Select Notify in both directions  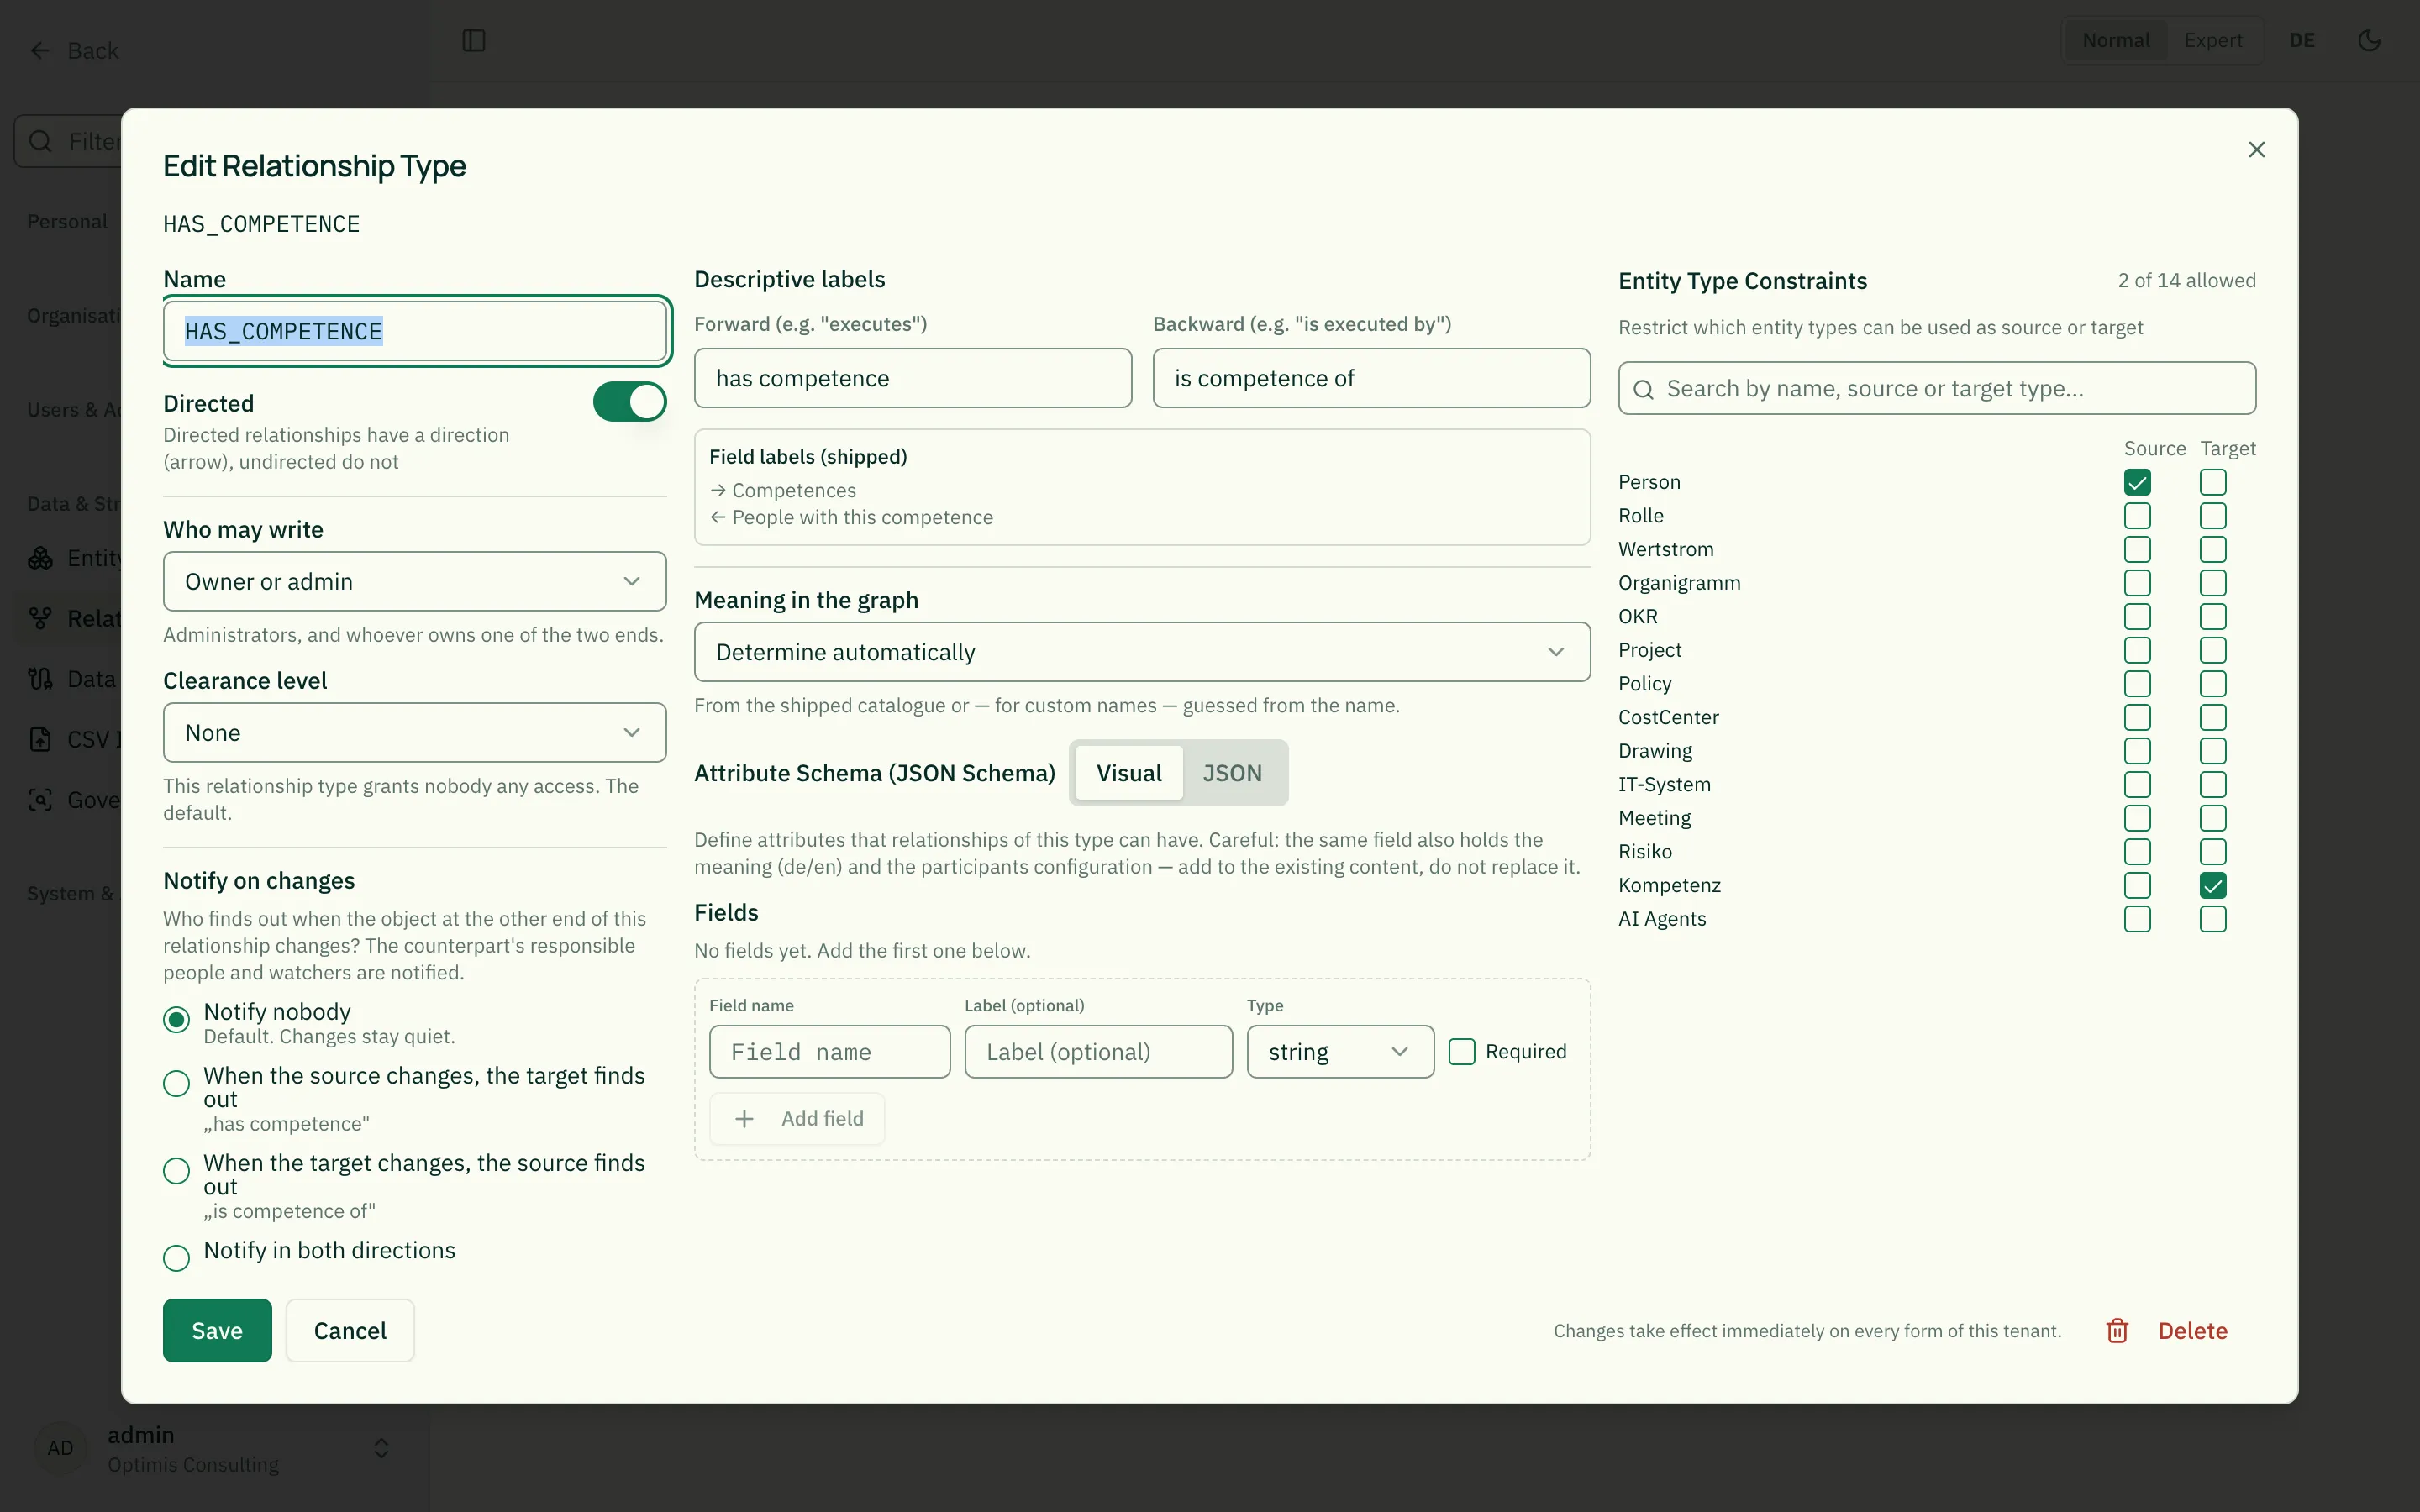tap(176, 1258)
